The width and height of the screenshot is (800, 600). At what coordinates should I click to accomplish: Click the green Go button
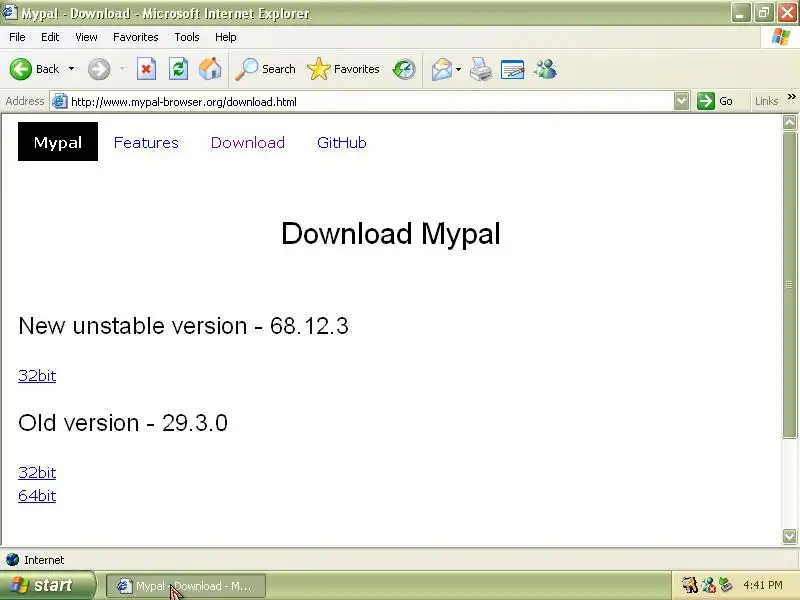715,101
